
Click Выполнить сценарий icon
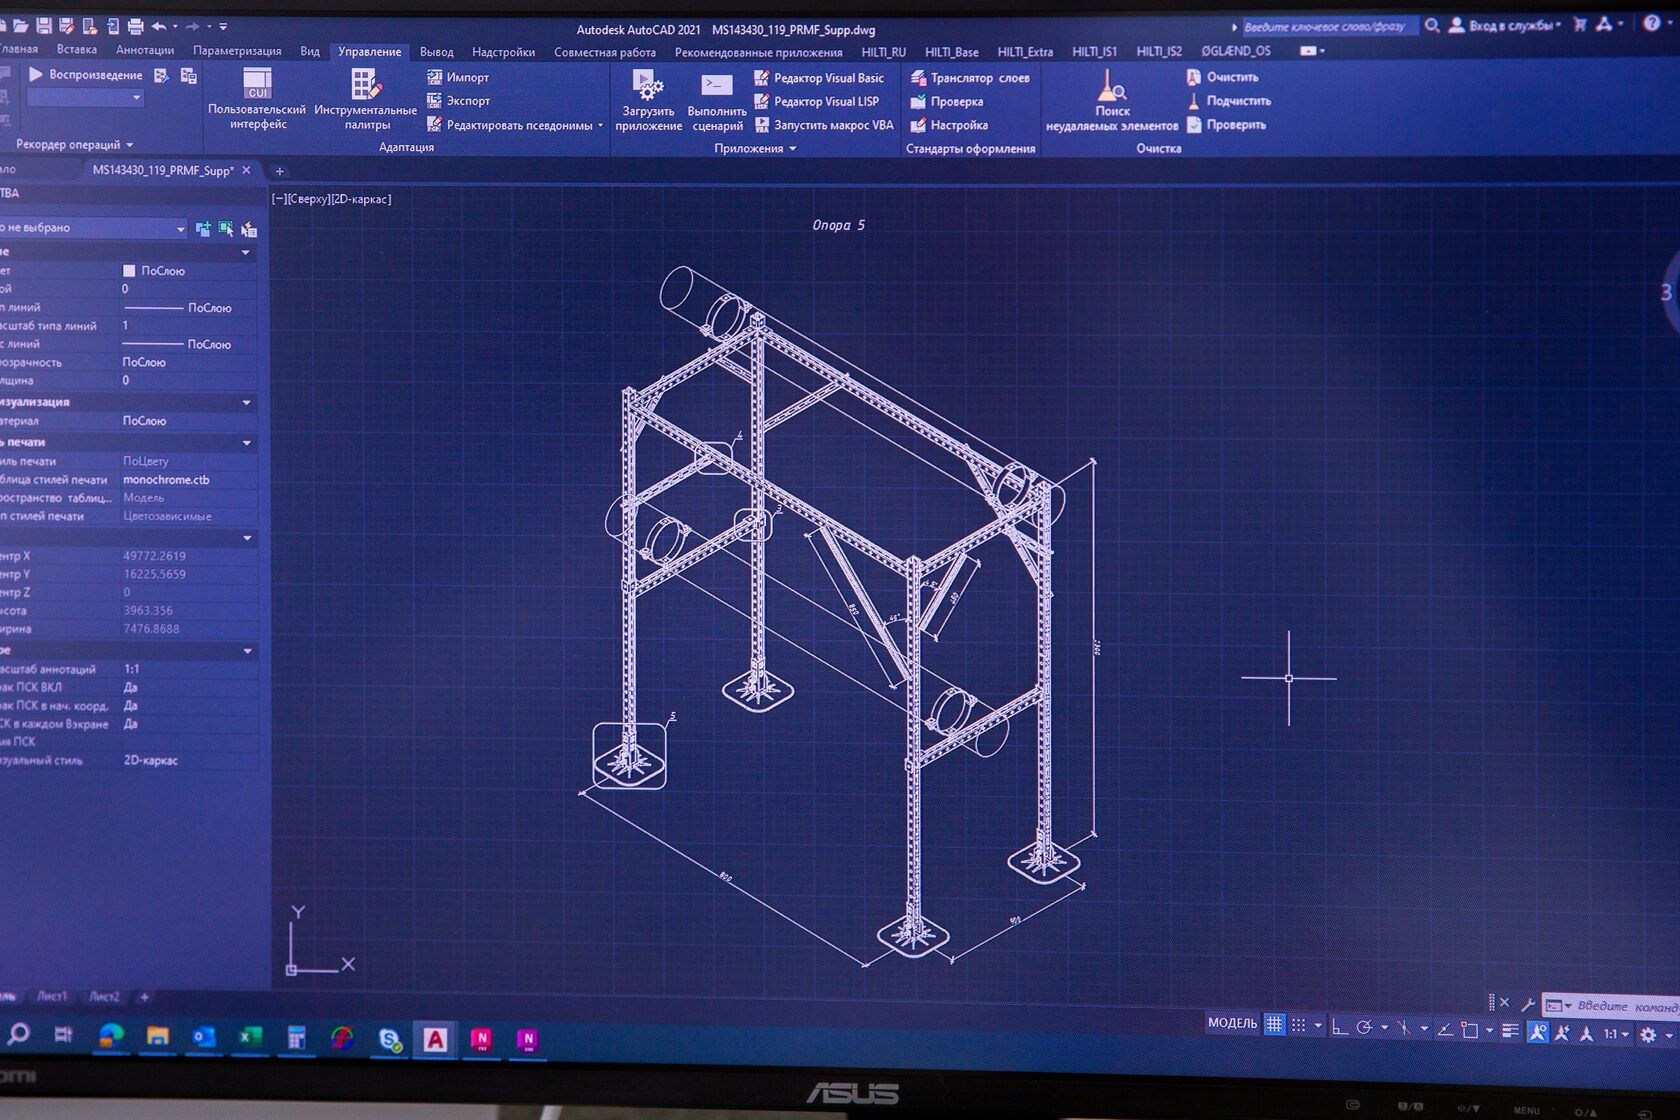coord(717,98)
